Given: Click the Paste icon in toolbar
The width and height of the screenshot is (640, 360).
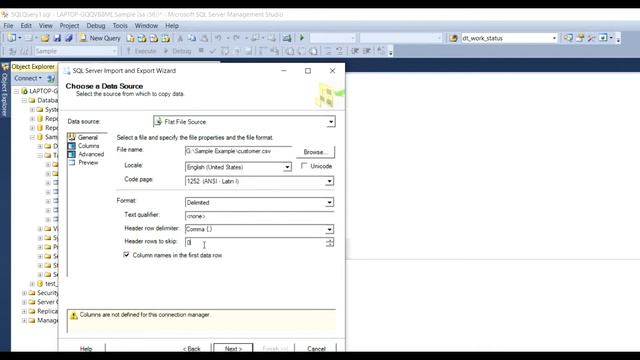Looking at the screenshot, I should [204, 38].
